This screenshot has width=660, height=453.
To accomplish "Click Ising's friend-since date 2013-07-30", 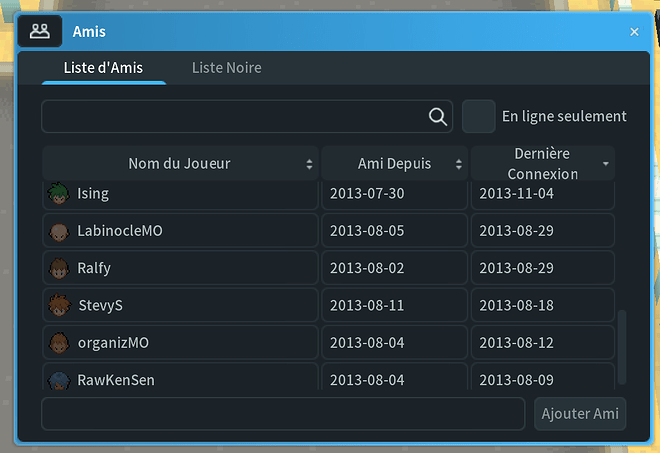I will point(367,194).
